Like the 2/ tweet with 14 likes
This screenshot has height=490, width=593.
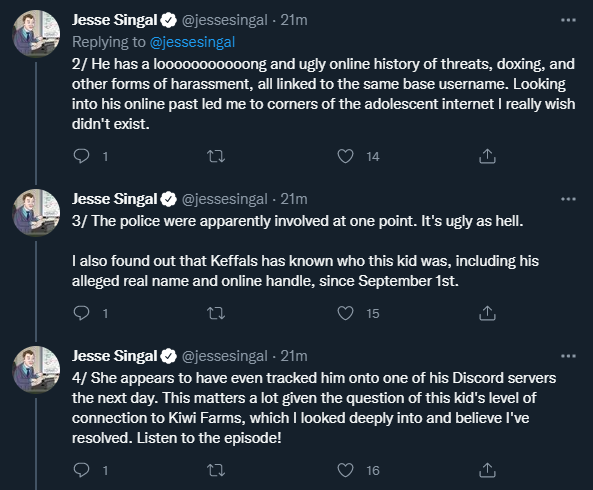[345, 156]
